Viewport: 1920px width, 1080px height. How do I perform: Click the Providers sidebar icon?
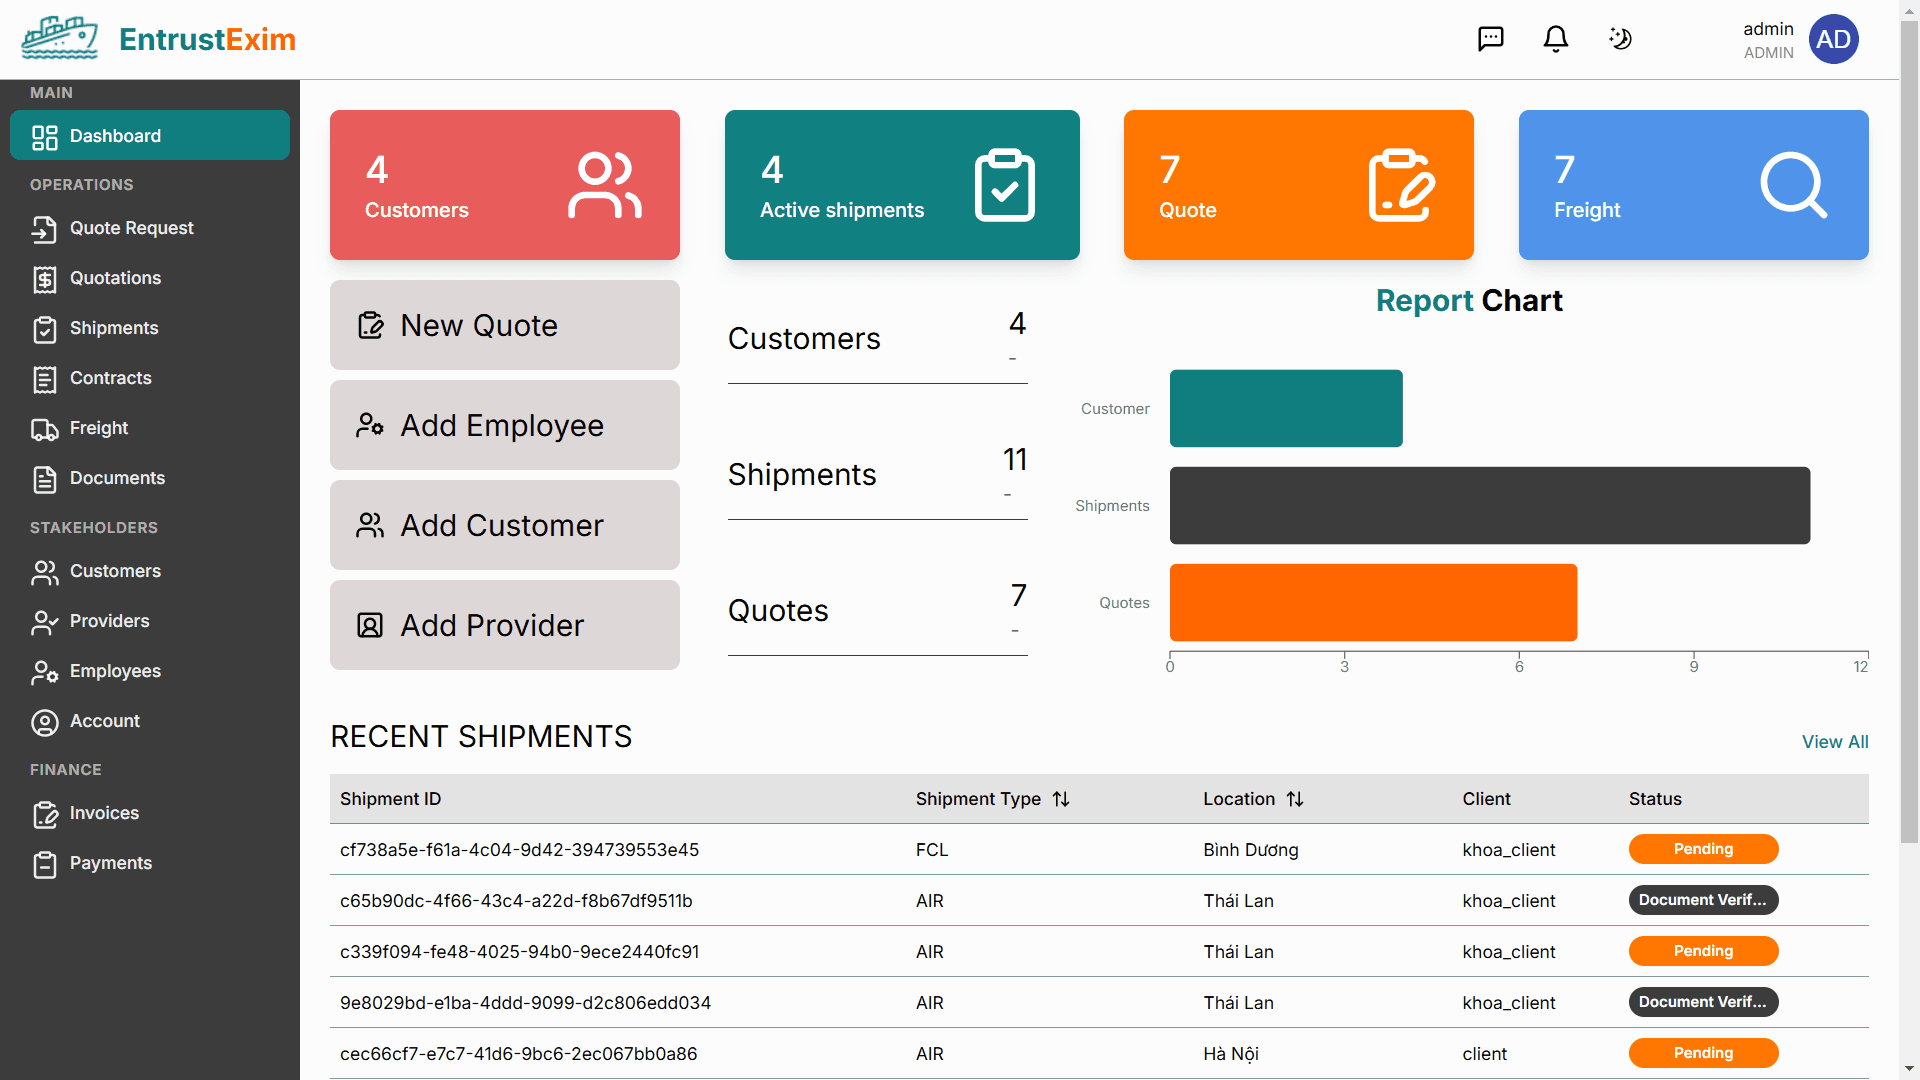[x=45, y=622]
